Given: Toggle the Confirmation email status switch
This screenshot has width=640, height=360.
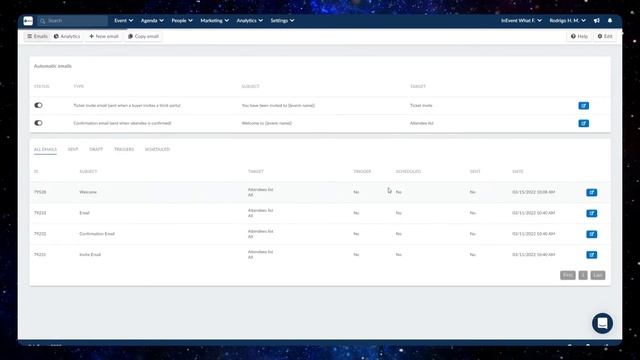Looking at the screenshot, I should point(38,123).
